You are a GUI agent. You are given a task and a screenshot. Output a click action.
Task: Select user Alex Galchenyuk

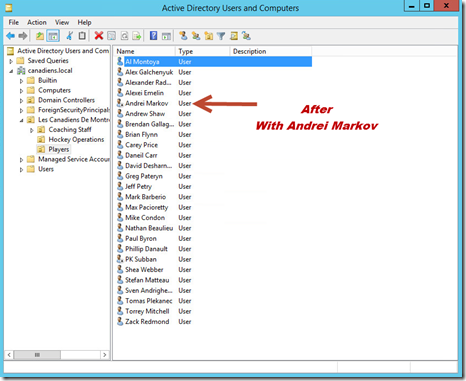point(149,72)
